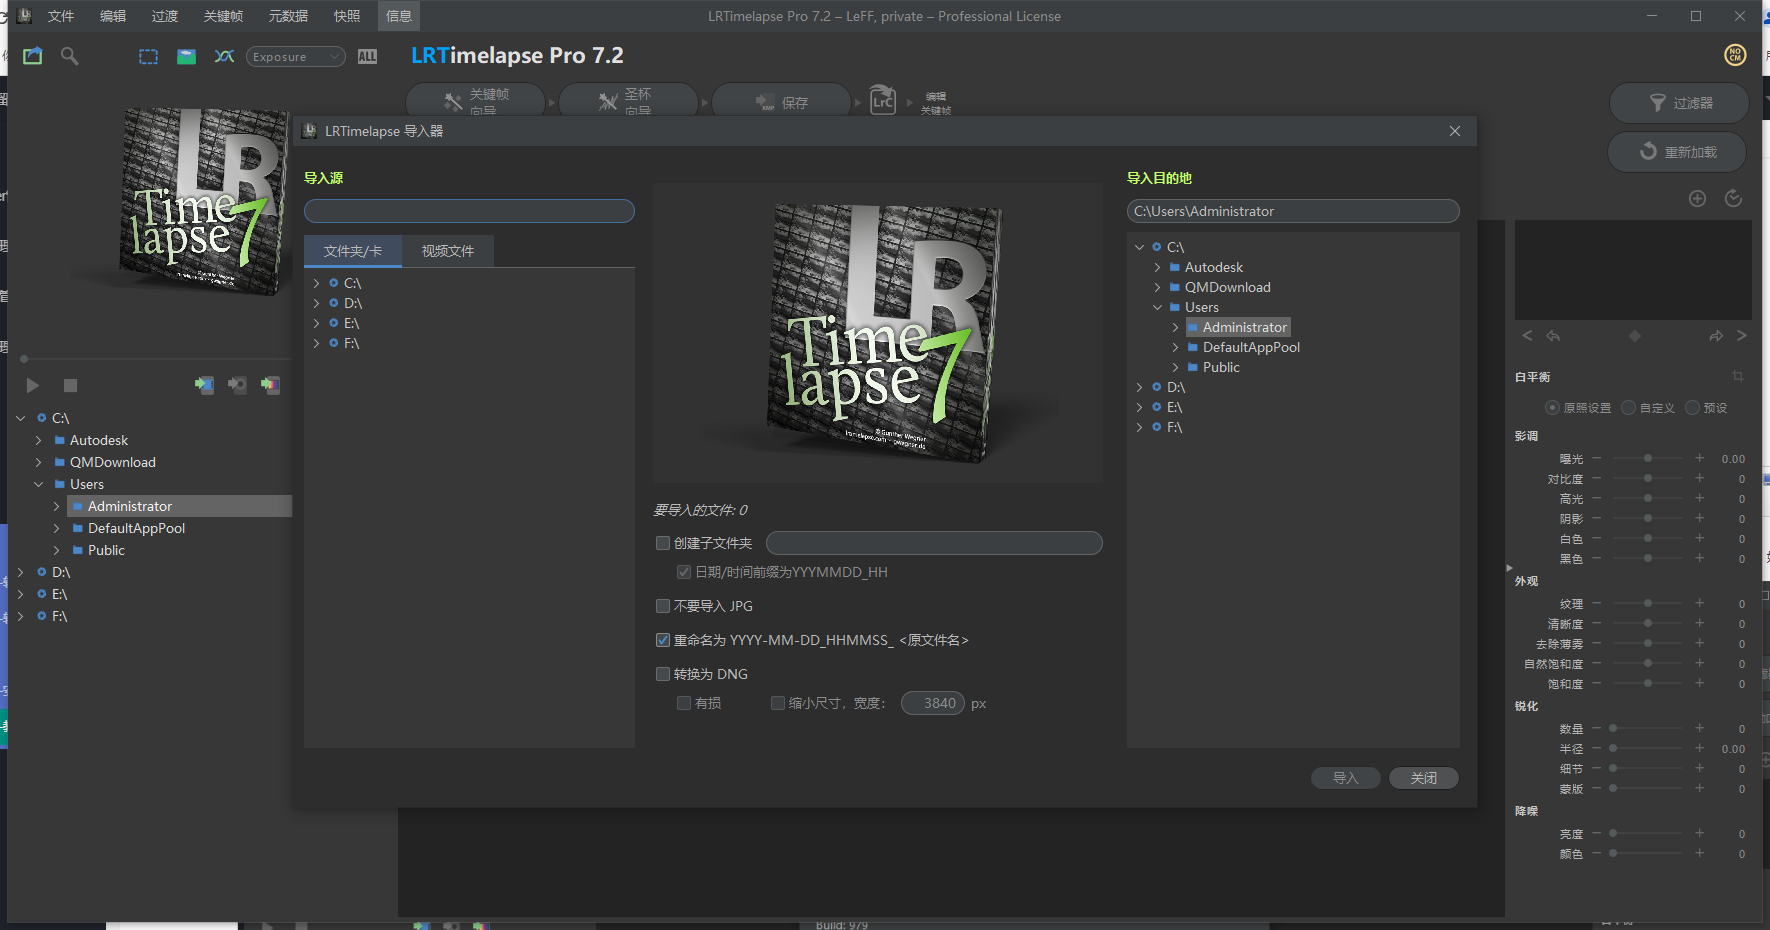Click the 曝光 slider handle
This screenshot has height=930, width=1770.
tap(1648, 458)
